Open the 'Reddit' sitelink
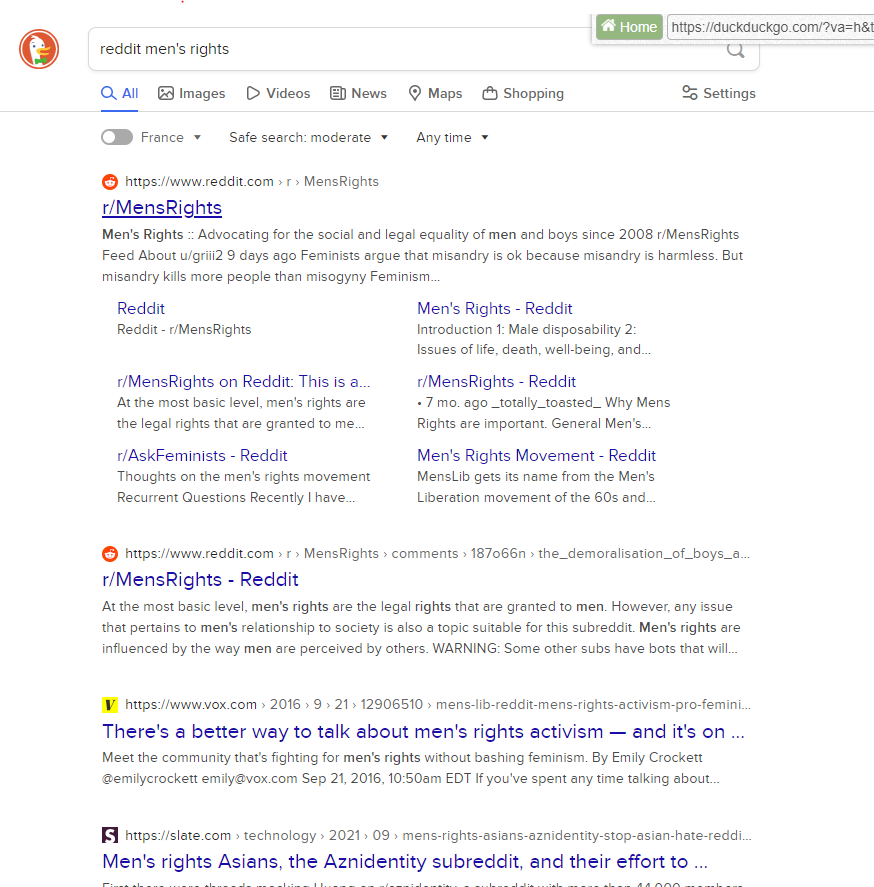The image size is (874, 887). point(141,308)
